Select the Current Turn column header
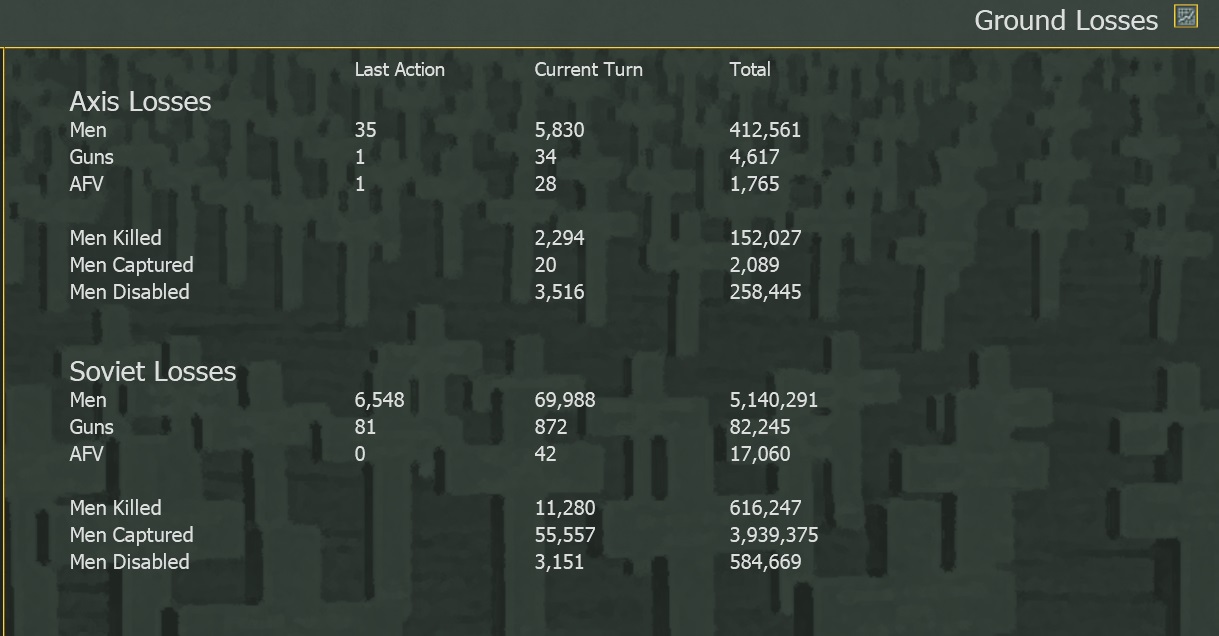 click(x=588, y=70)
